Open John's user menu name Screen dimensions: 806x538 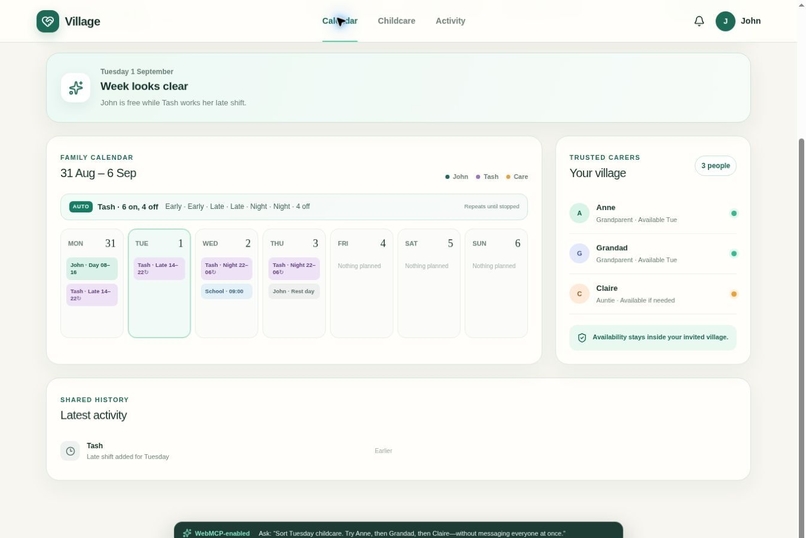[x=750, y=21]
